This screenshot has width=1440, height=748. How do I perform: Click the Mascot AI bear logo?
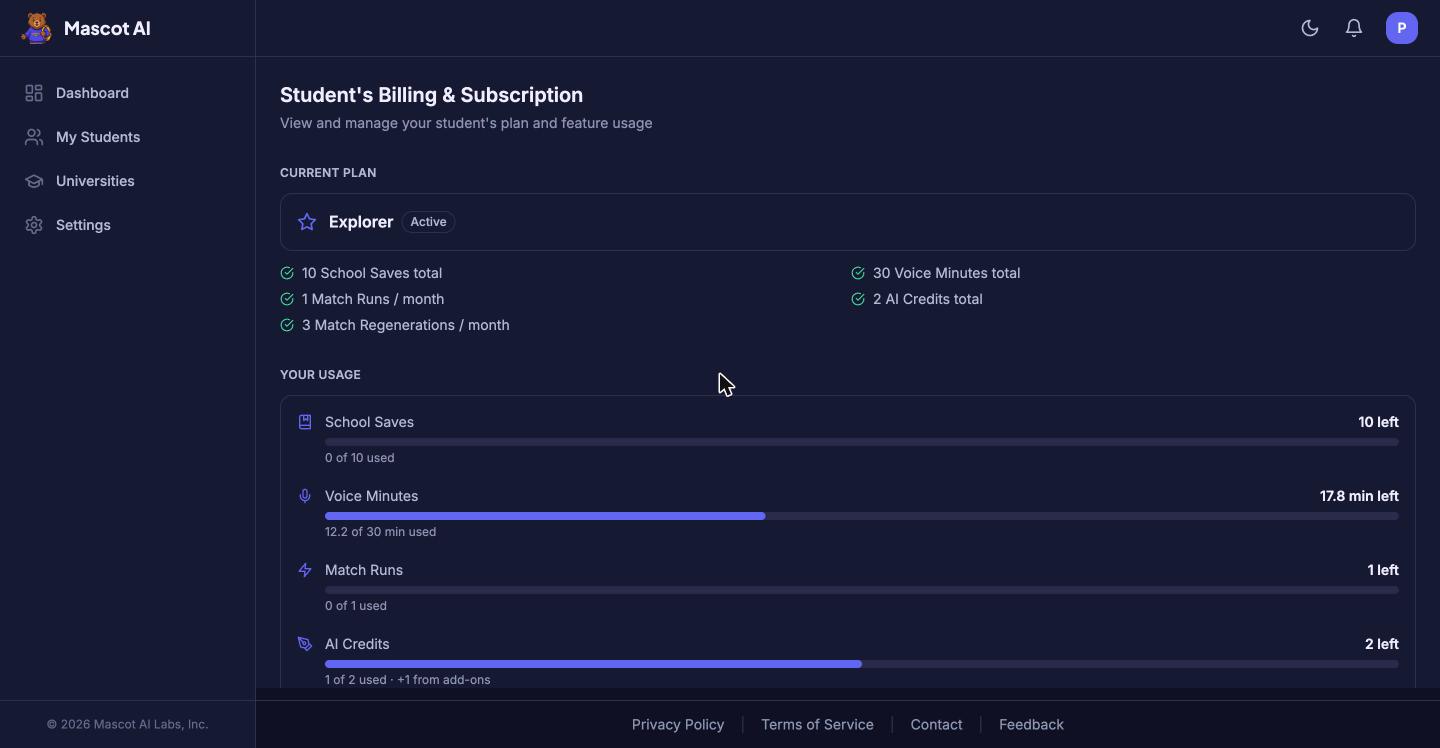[x=37, y=28]
